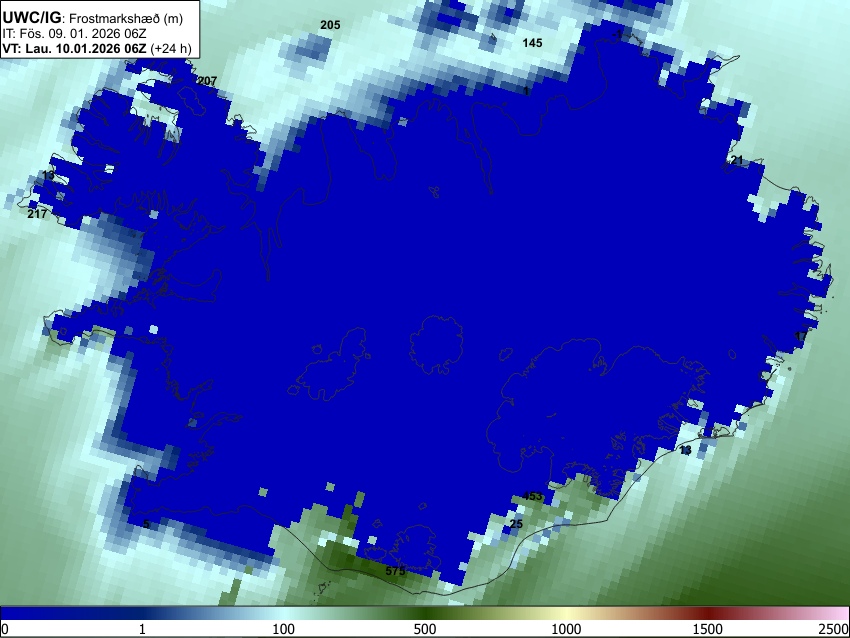Image resolution: width=850 pixels, height=638 pixels.
Task: Click the map value 25
Action: (x=516, y=524)
